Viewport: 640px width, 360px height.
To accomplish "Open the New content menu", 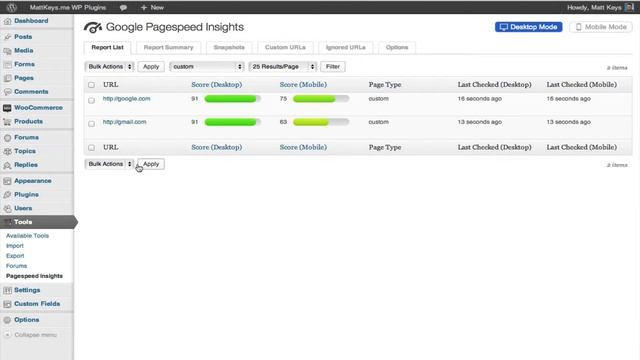I will [152, 7].
